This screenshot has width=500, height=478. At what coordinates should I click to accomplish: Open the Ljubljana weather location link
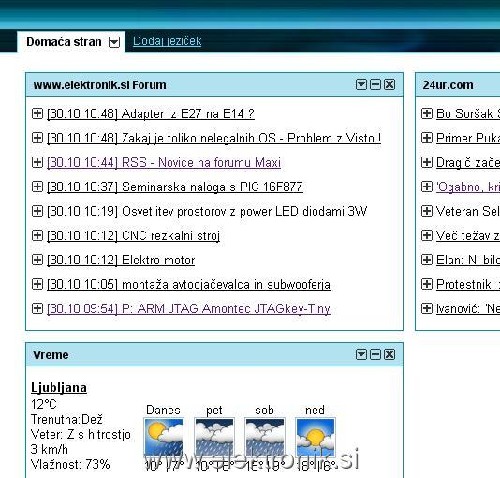[x=59, y=388]
